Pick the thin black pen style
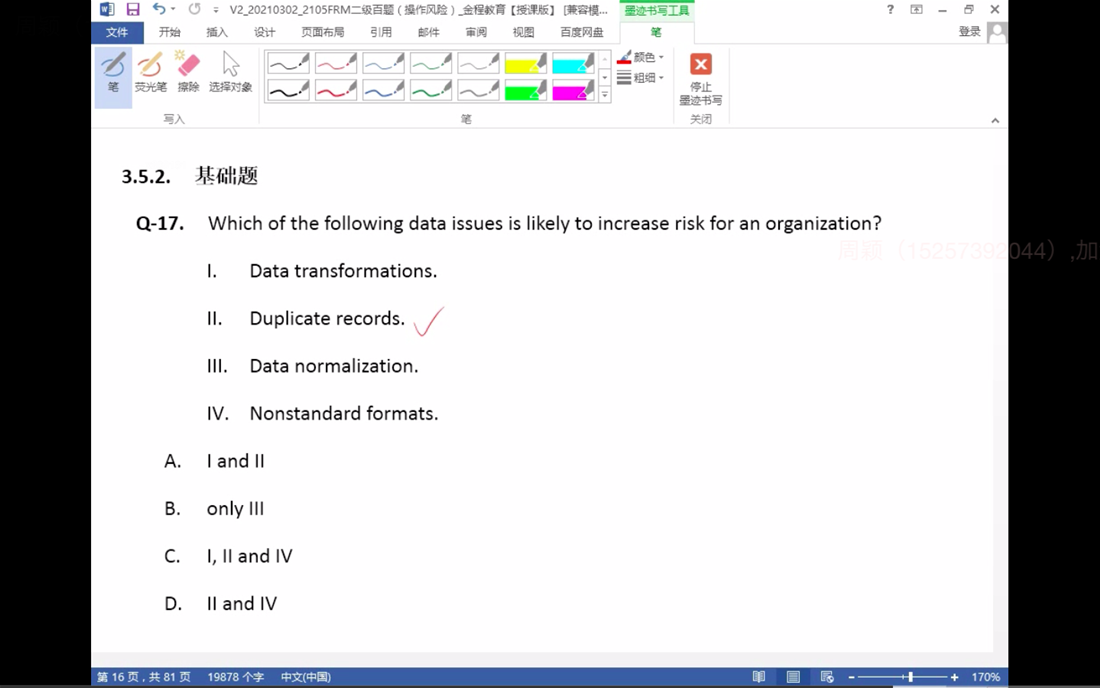This screenshot has height=688, width=1100. (x=288, y=63)
